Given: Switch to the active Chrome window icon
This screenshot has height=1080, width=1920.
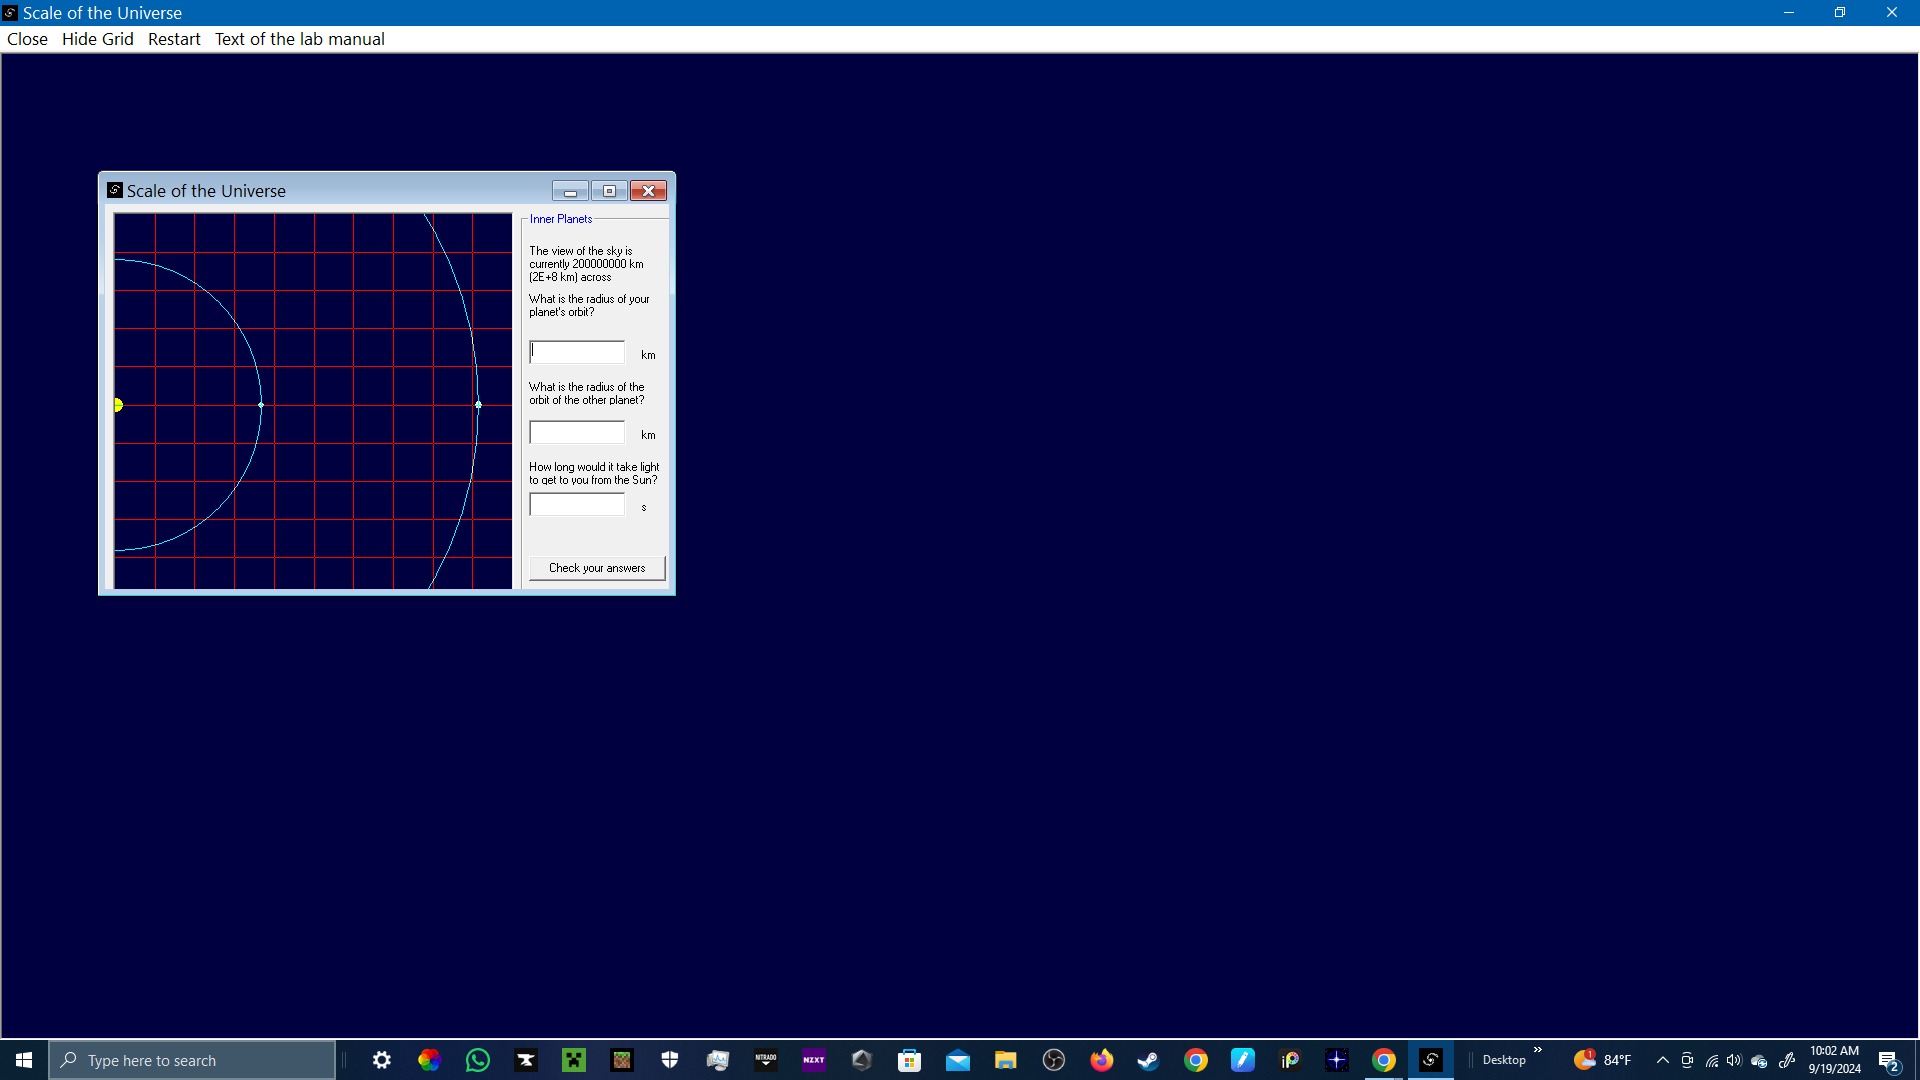Looking at the screenshot, I should (1384, 1060).
